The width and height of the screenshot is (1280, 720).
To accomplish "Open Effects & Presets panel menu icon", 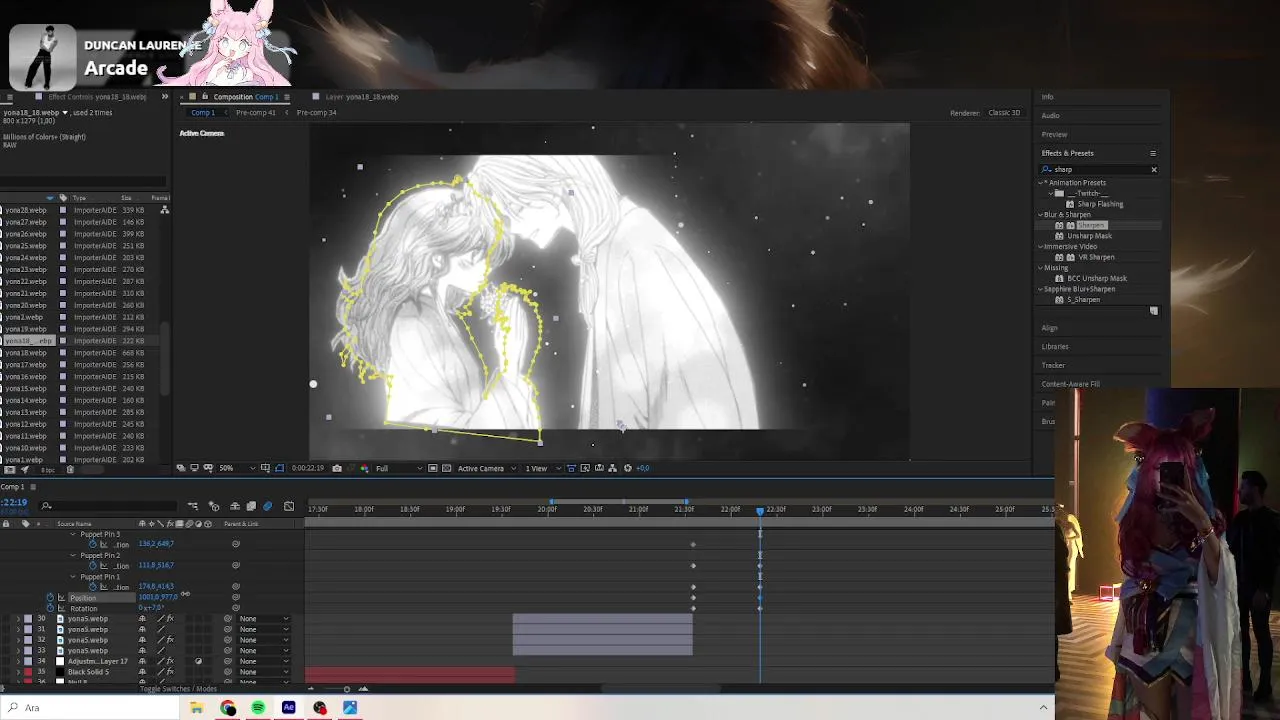I will (1153, 153).
